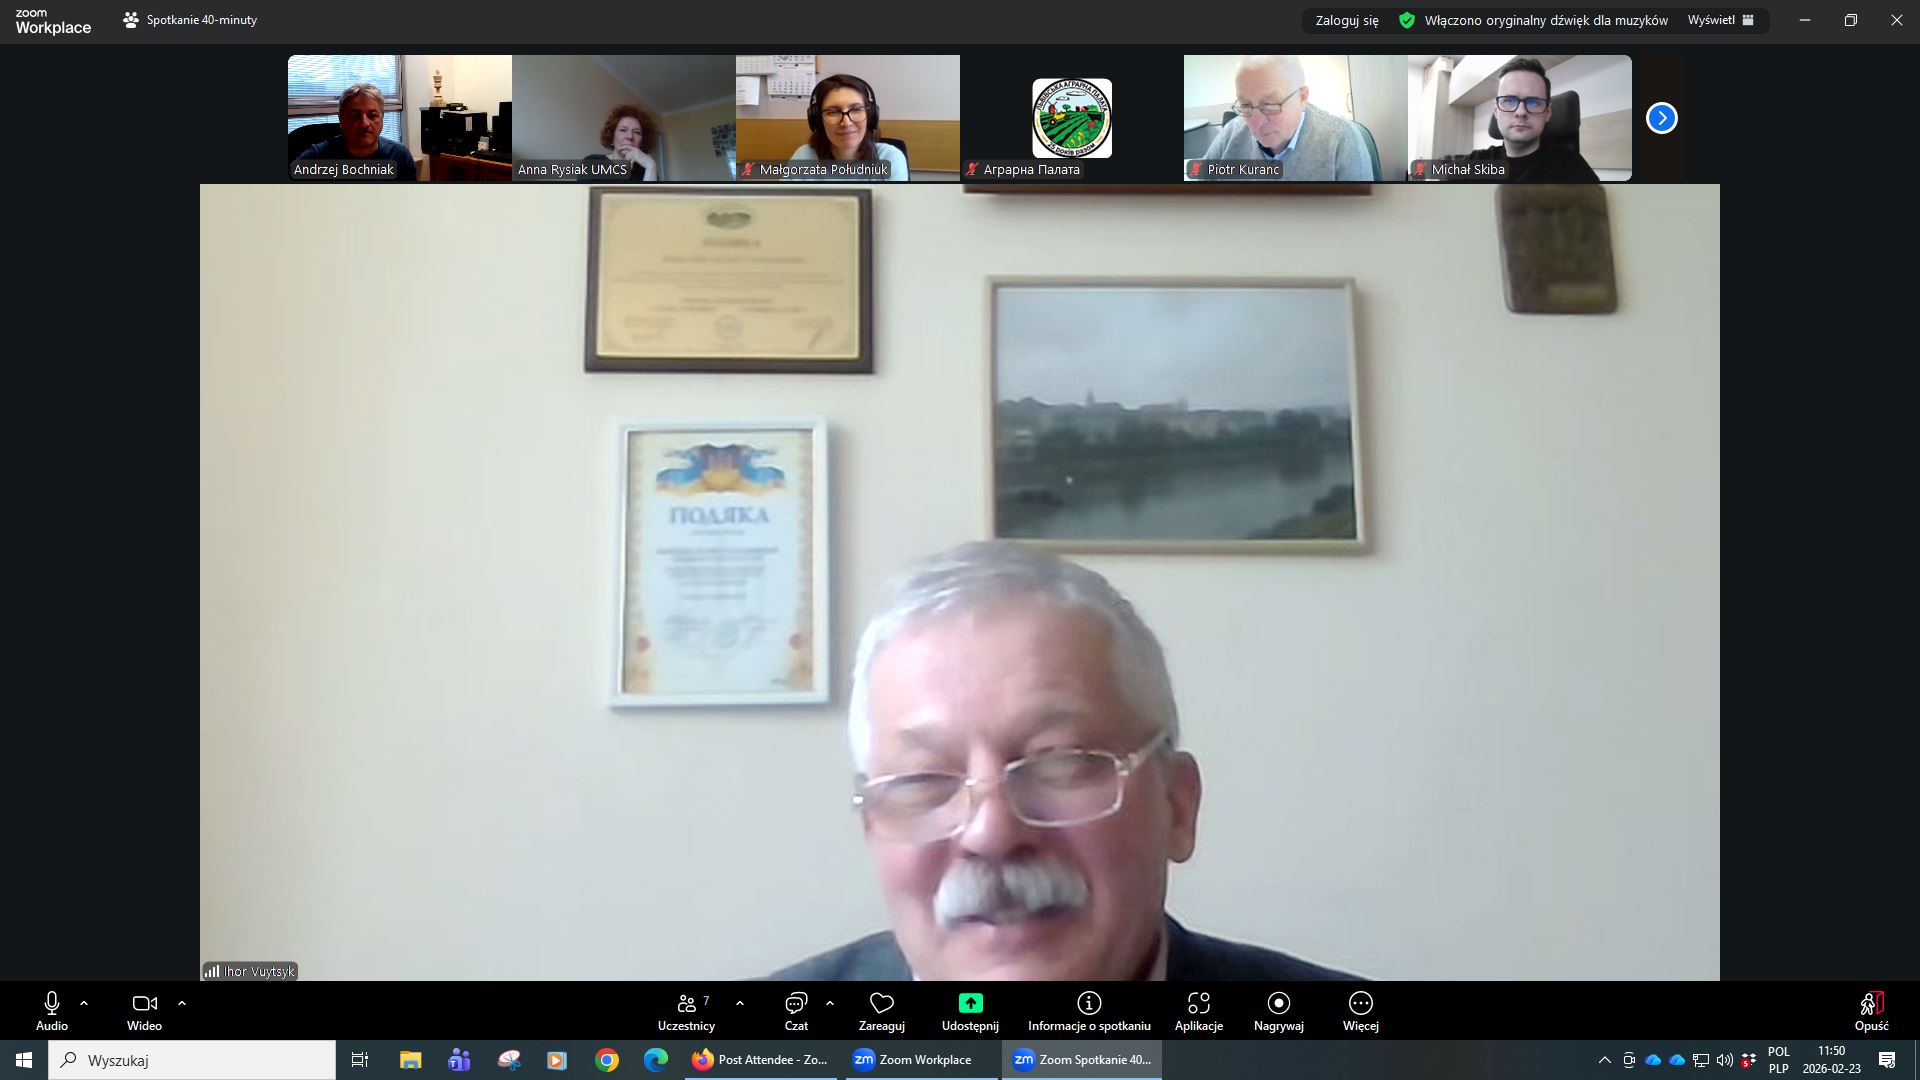Expand the arrow beside Uczestnicy
This screenshot has width=1920, height=1080.
[740, 1003]
